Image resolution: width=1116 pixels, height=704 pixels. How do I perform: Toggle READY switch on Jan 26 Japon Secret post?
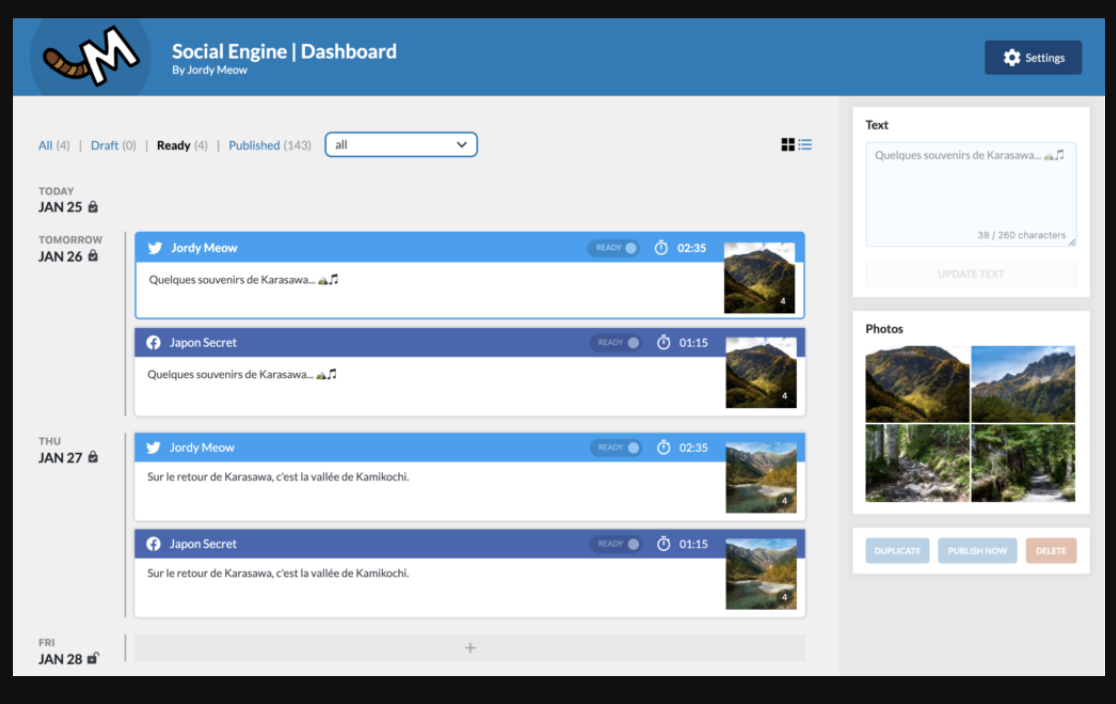pos(616,342)
